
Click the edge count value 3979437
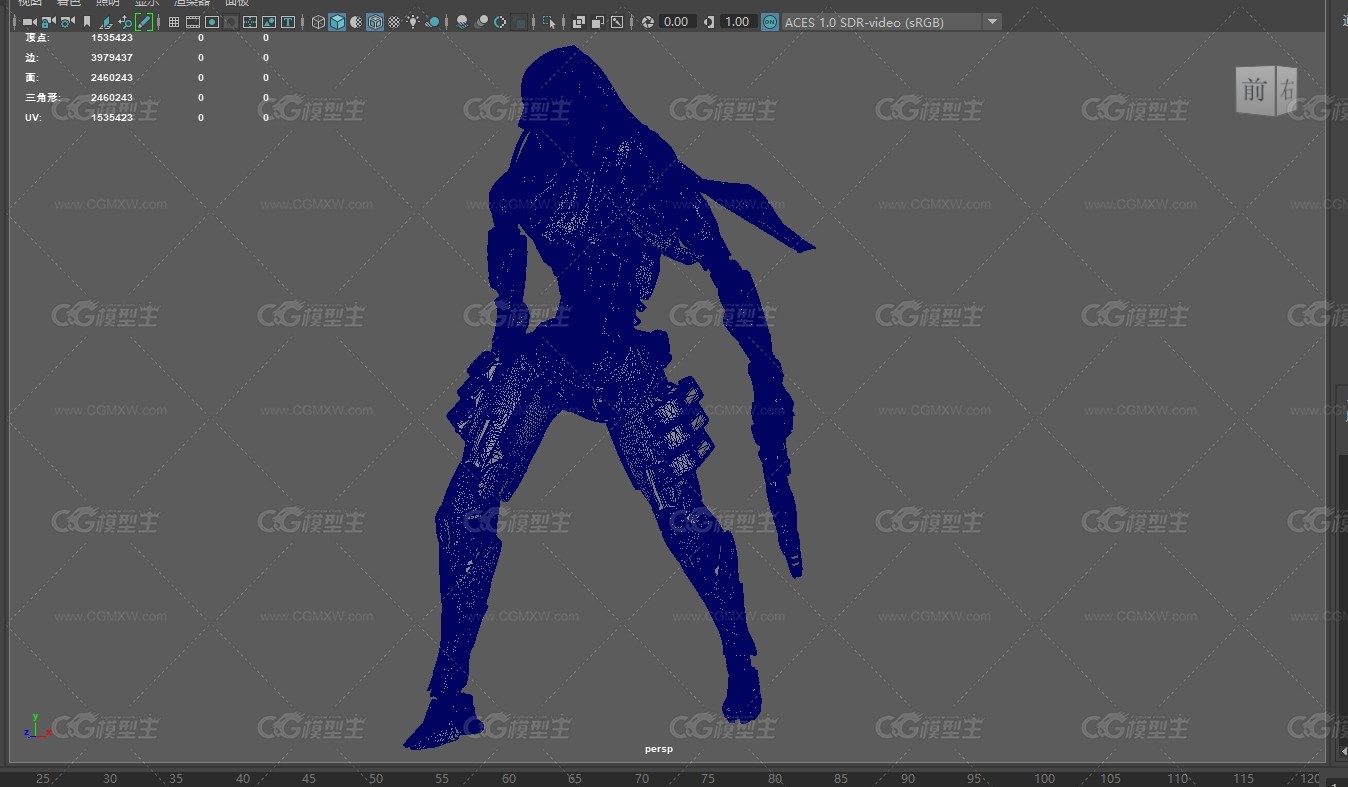tap(112, 57)
